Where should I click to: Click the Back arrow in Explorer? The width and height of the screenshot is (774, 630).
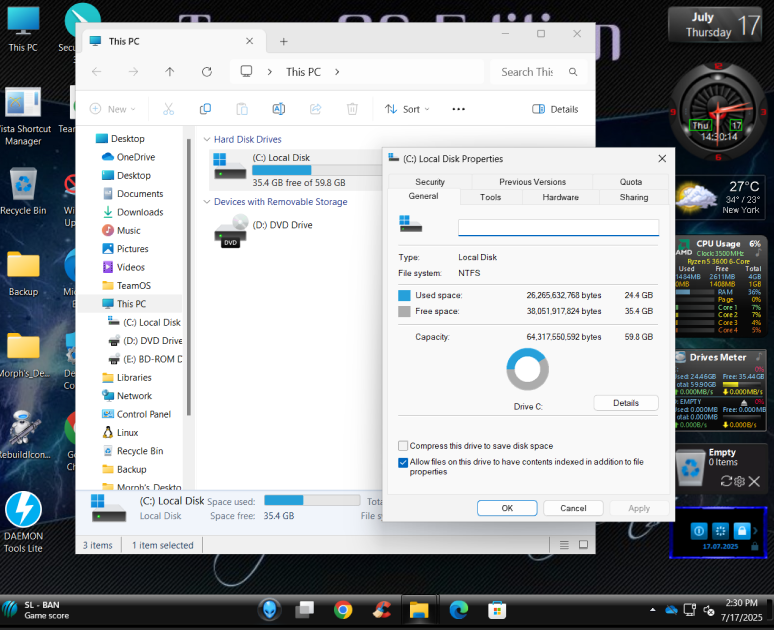[97, 72]
